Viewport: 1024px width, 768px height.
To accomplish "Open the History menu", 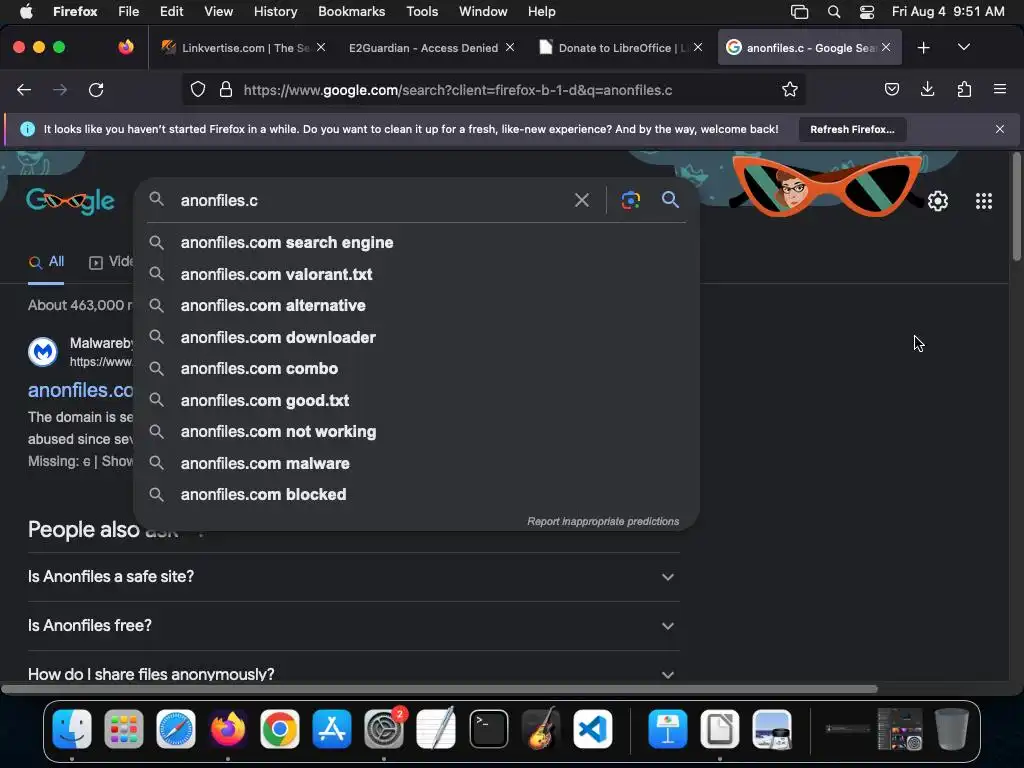I will (275, 12).
